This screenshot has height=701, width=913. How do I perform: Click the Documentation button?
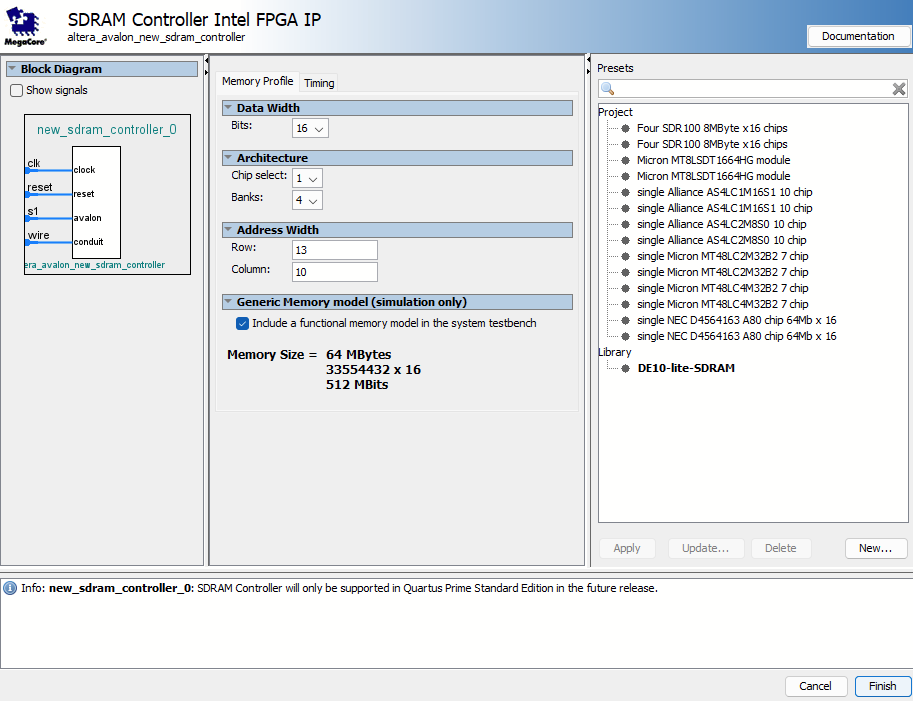858,35
